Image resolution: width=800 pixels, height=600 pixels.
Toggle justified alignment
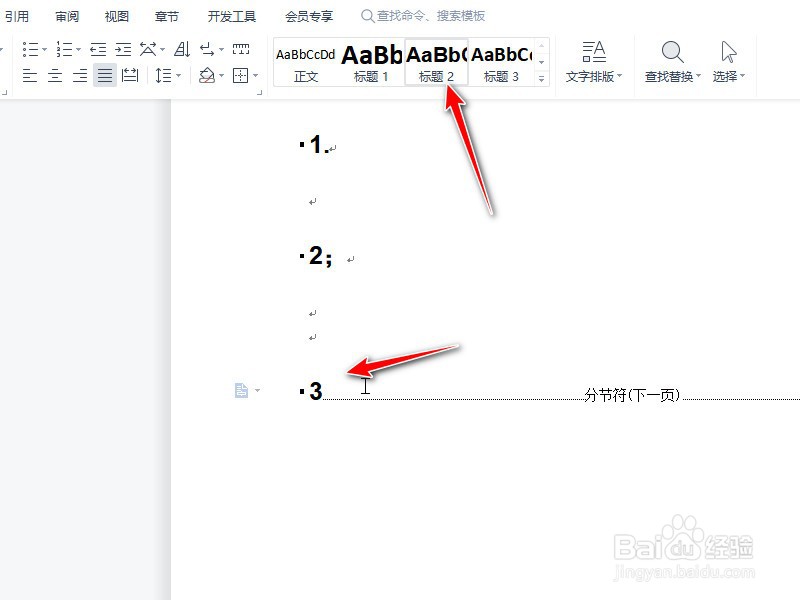tap(105, 76)
